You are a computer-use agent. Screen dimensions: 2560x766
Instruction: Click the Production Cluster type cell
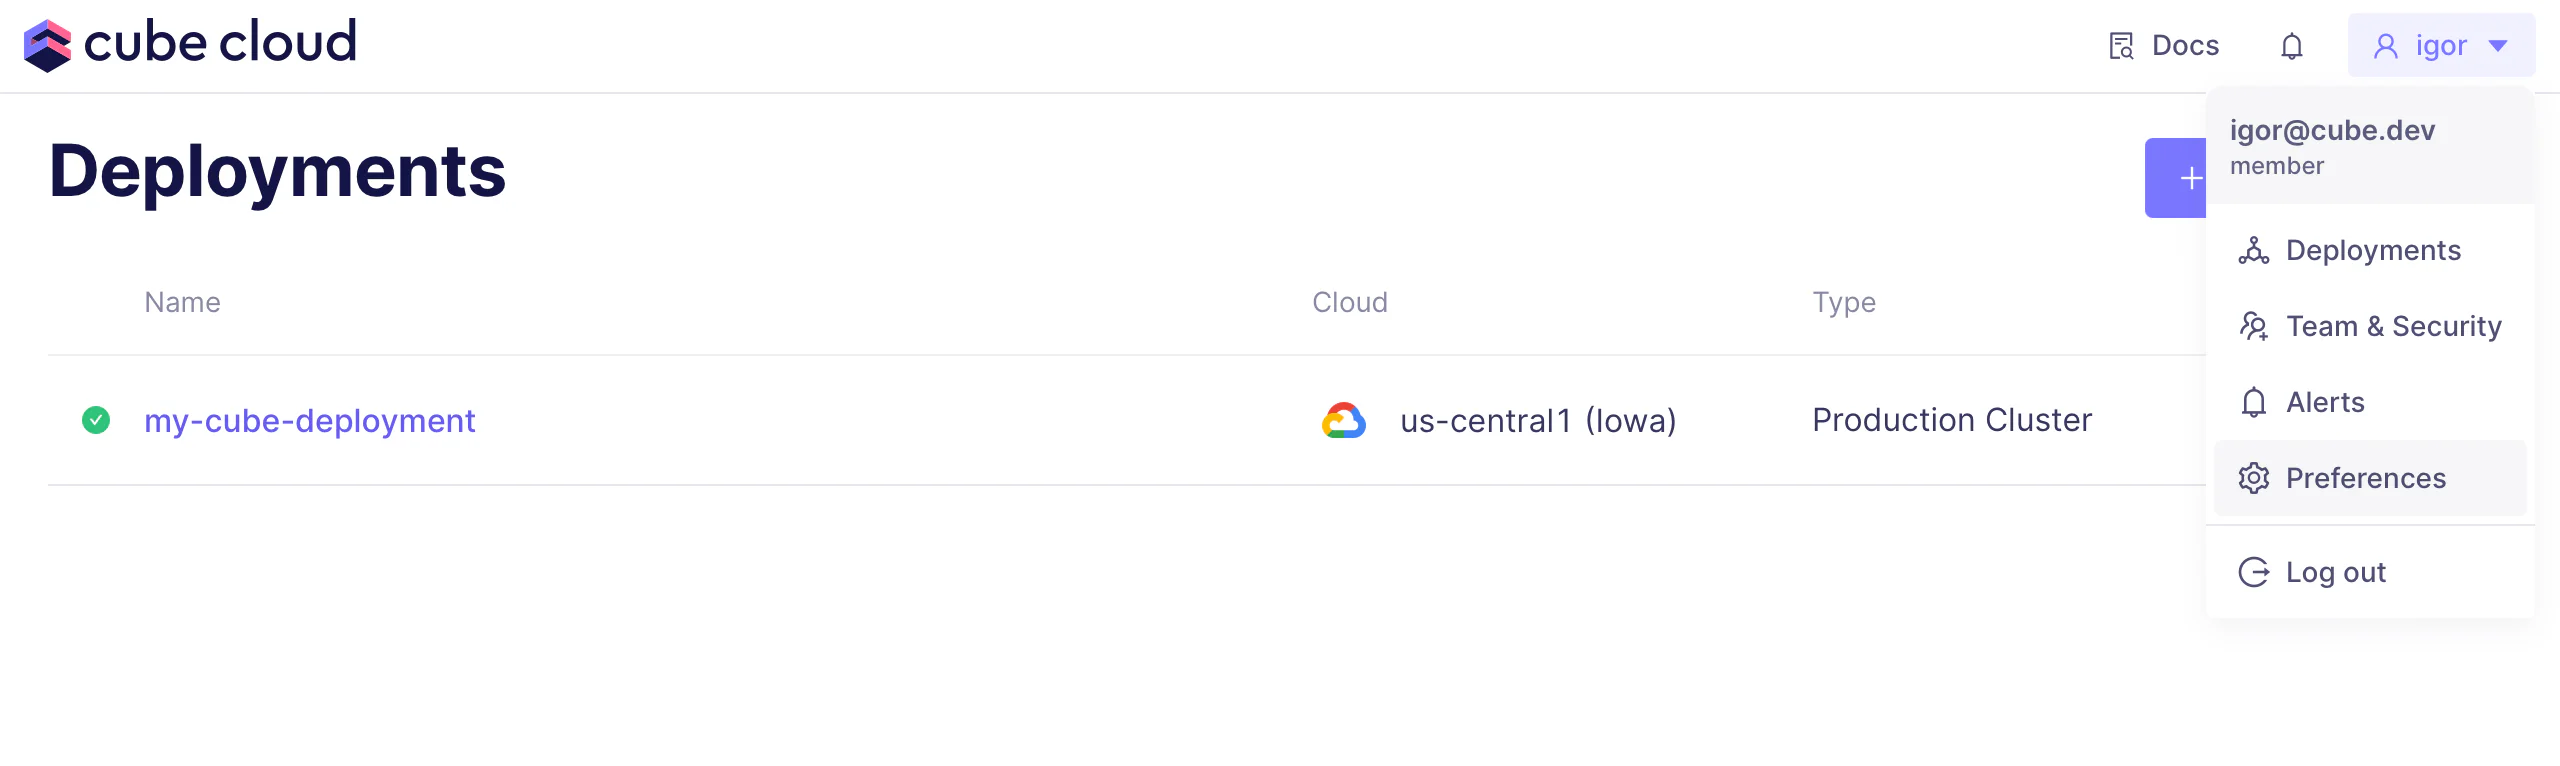tap(1951, 420)
